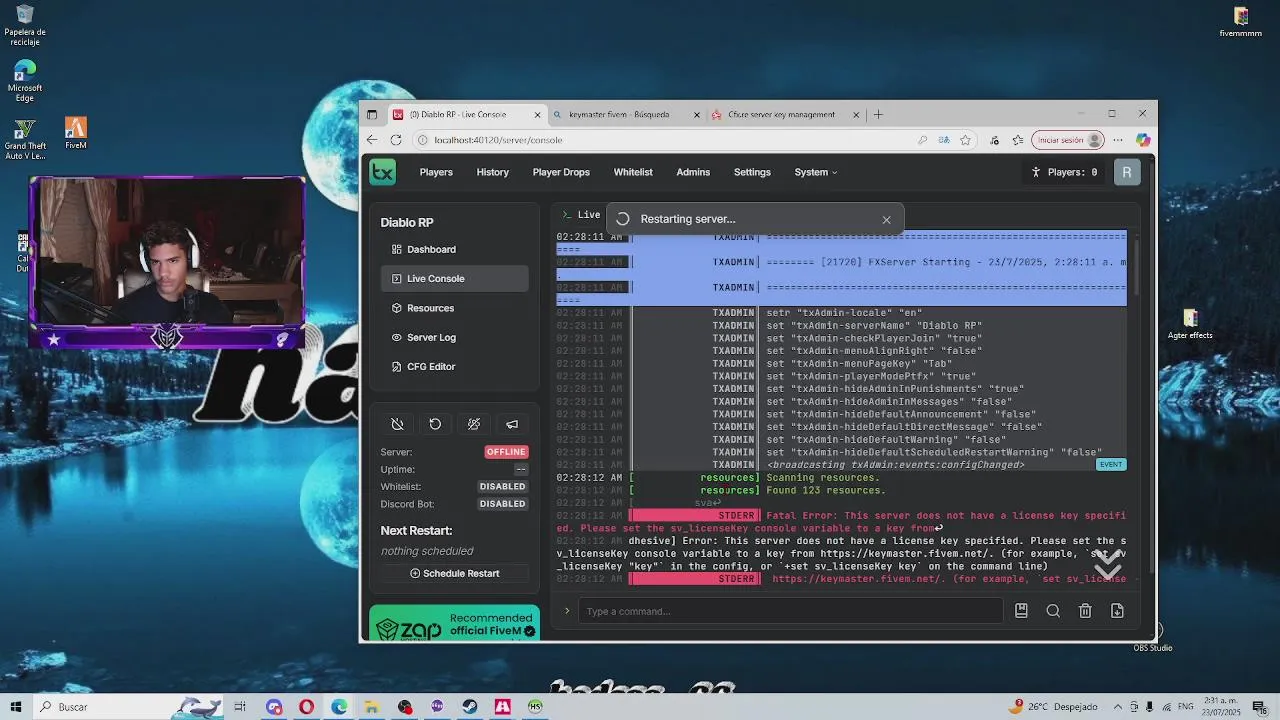Open Live Console sidebar item
This screenshot has height=720, width=1280.
[454, 278]
